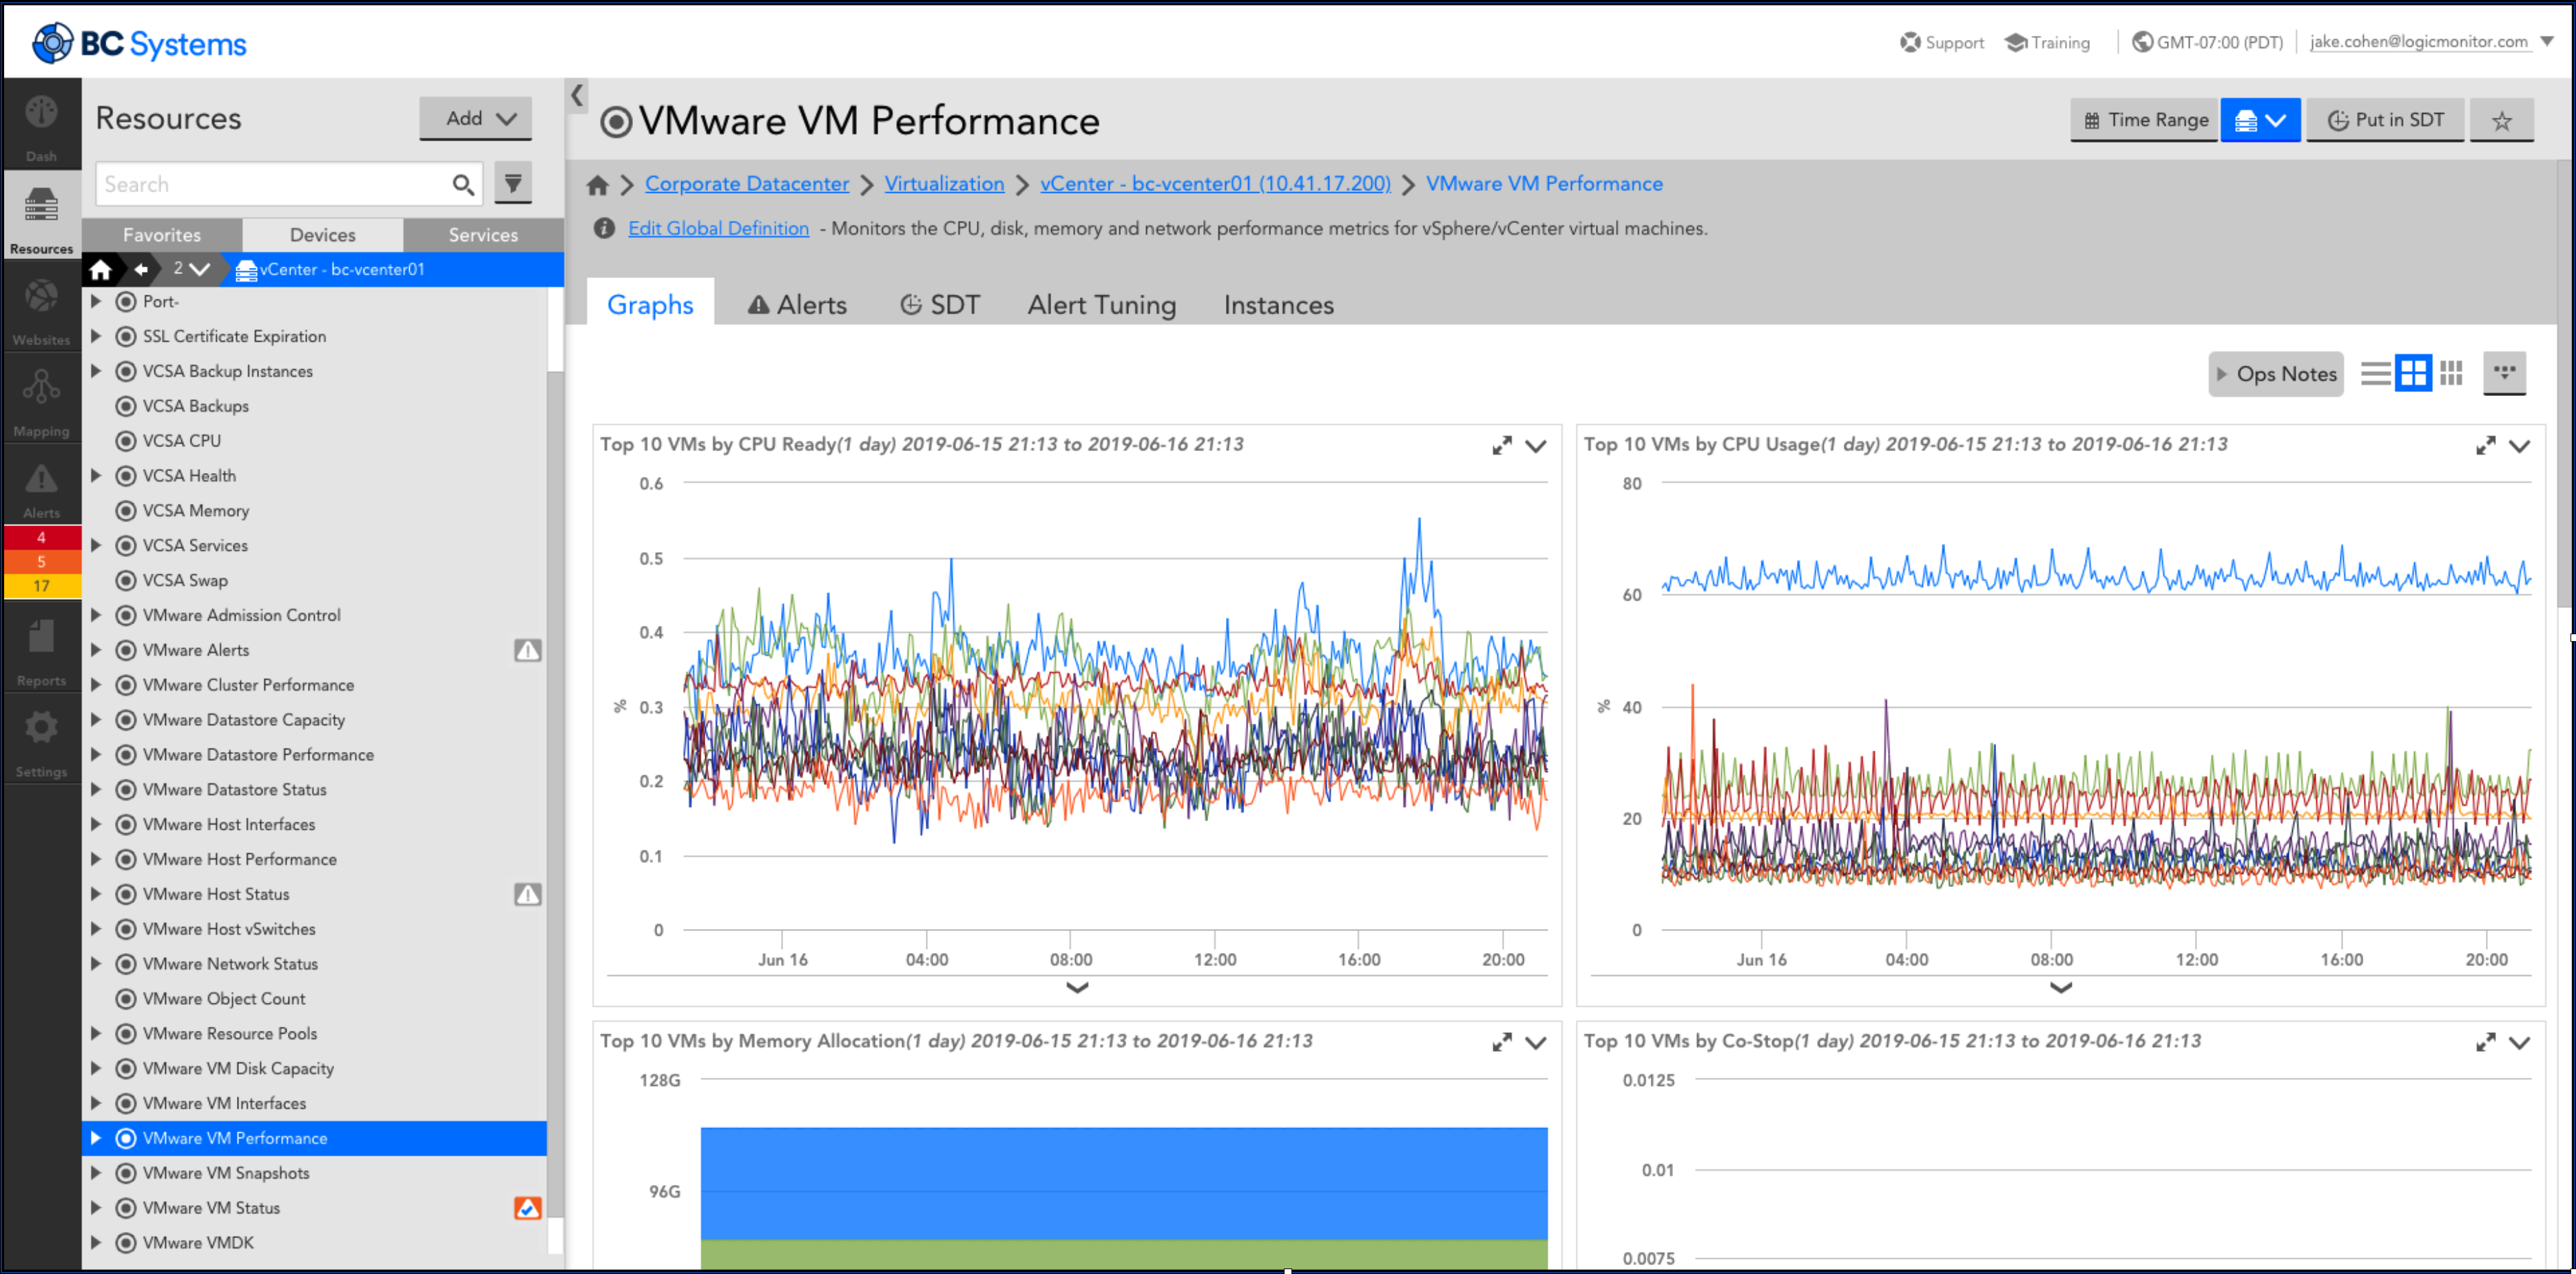Select the Devices resource tab

pos(322,235)
